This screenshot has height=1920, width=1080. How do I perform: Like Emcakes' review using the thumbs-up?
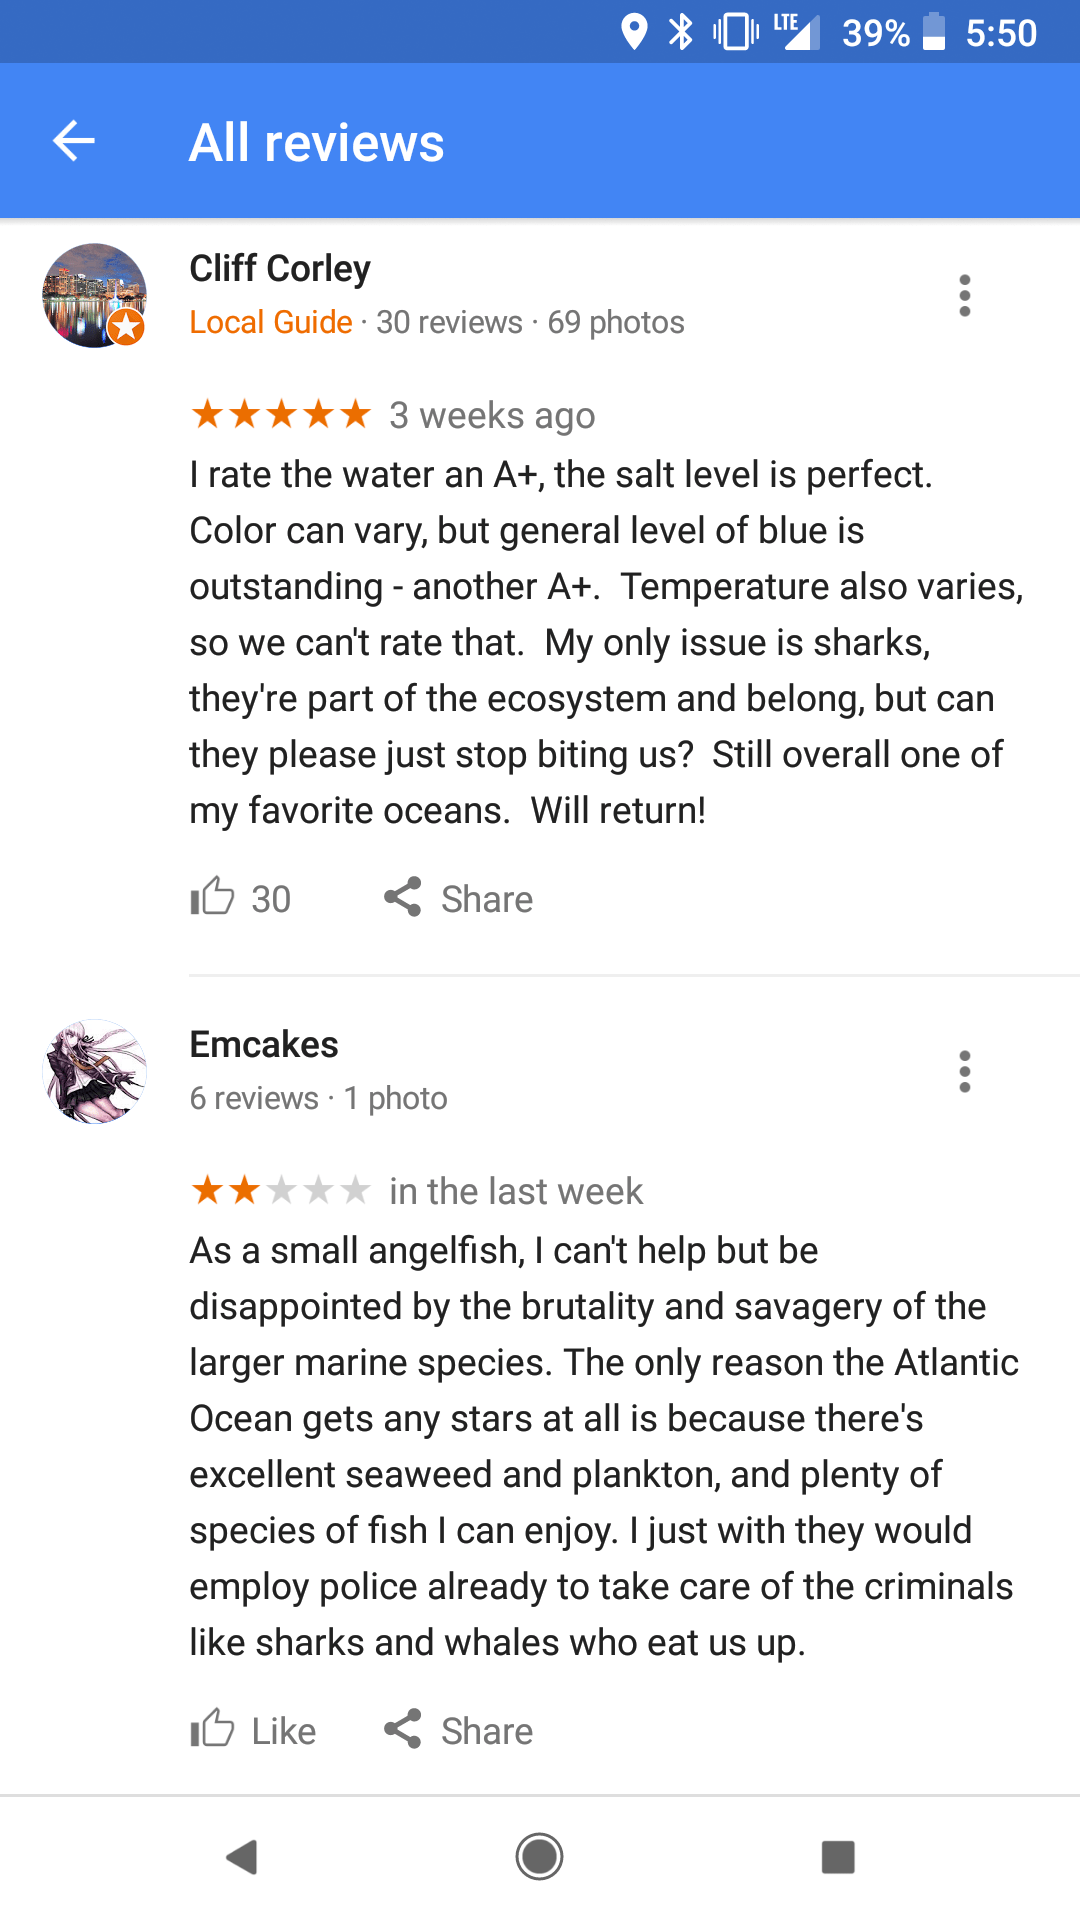click(212, 1731)
